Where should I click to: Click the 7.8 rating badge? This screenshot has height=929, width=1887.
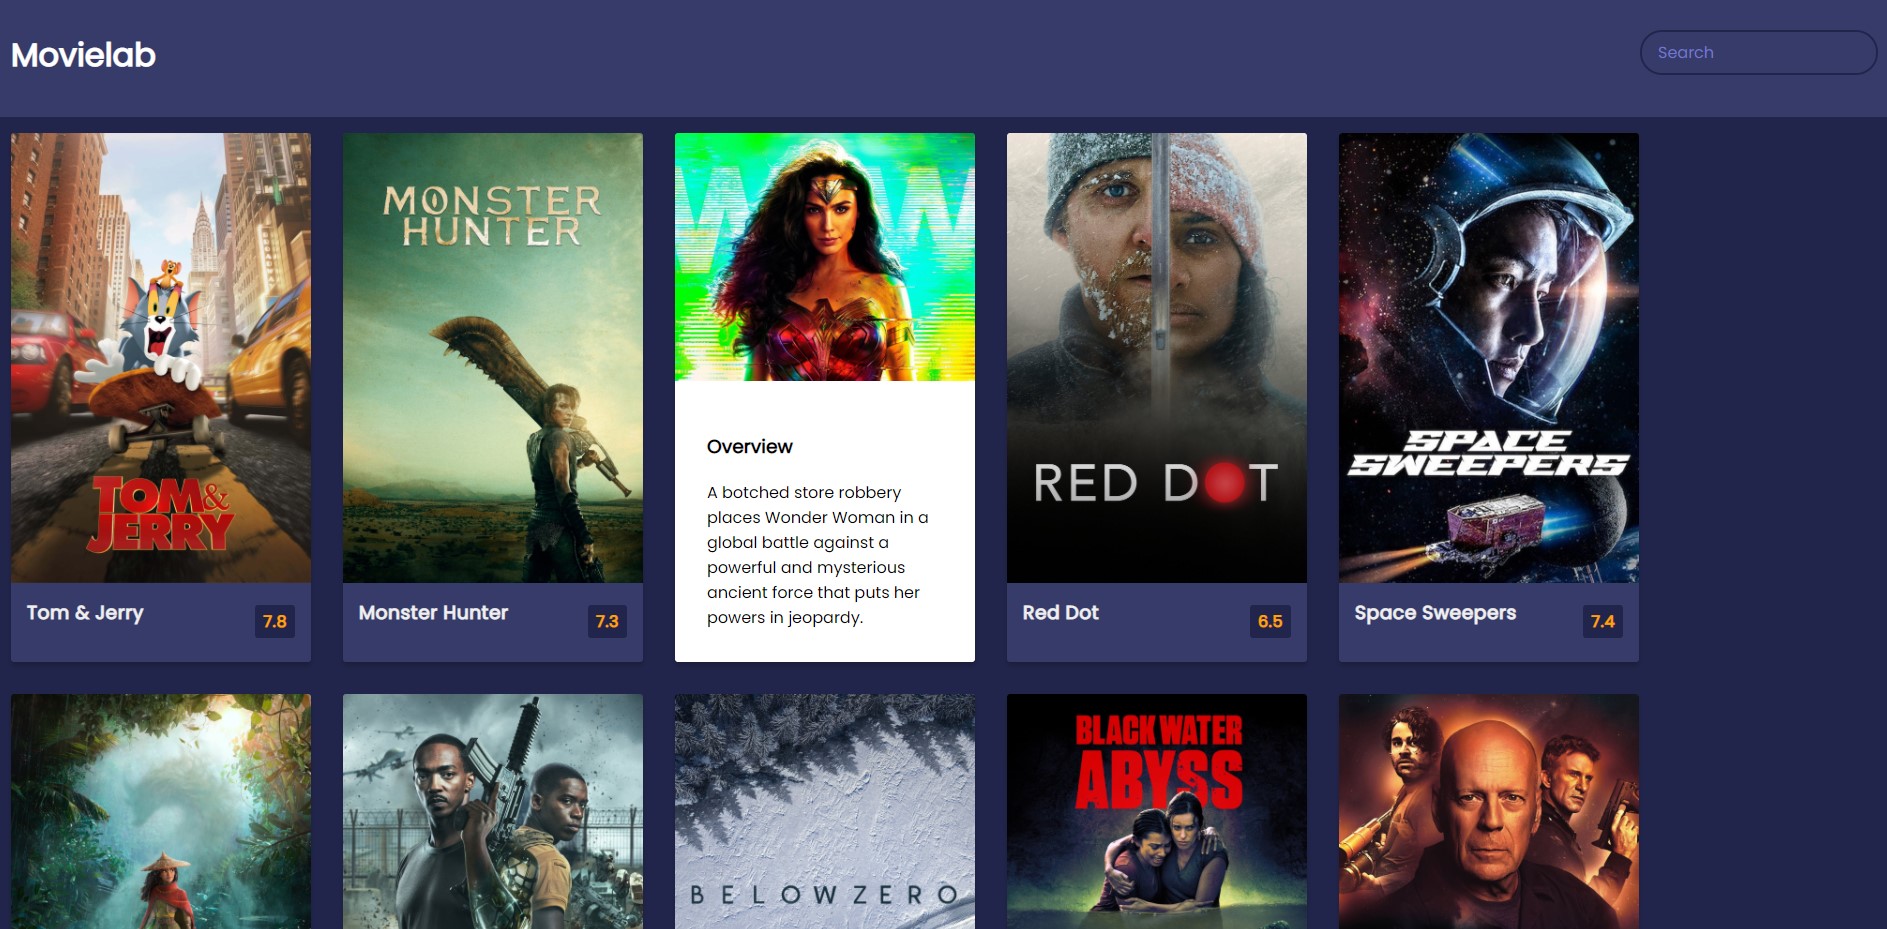[275, 621]
